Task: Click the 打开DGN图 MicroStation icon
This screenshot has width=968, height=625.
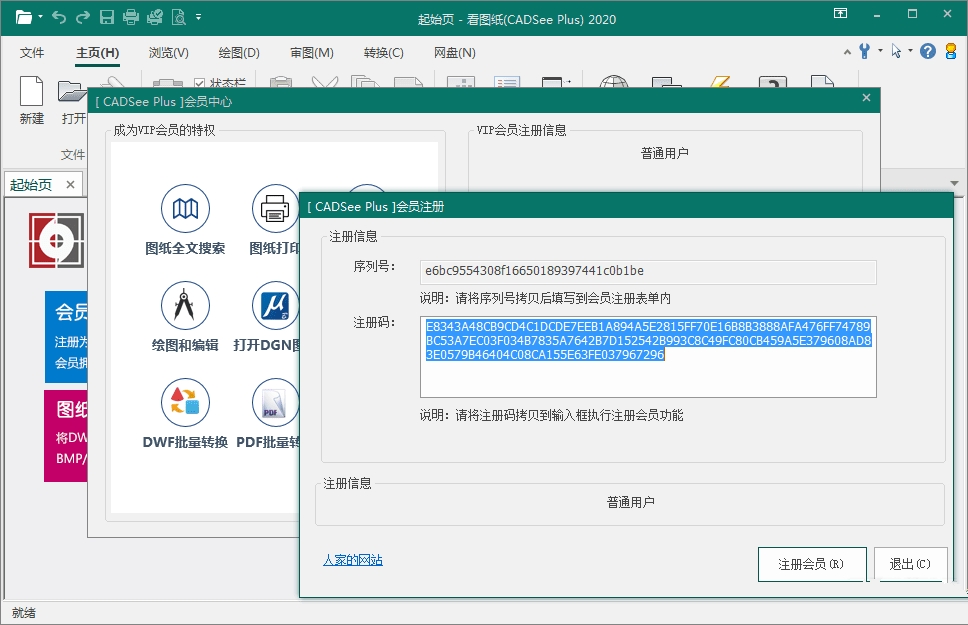Action: (275, 305)
